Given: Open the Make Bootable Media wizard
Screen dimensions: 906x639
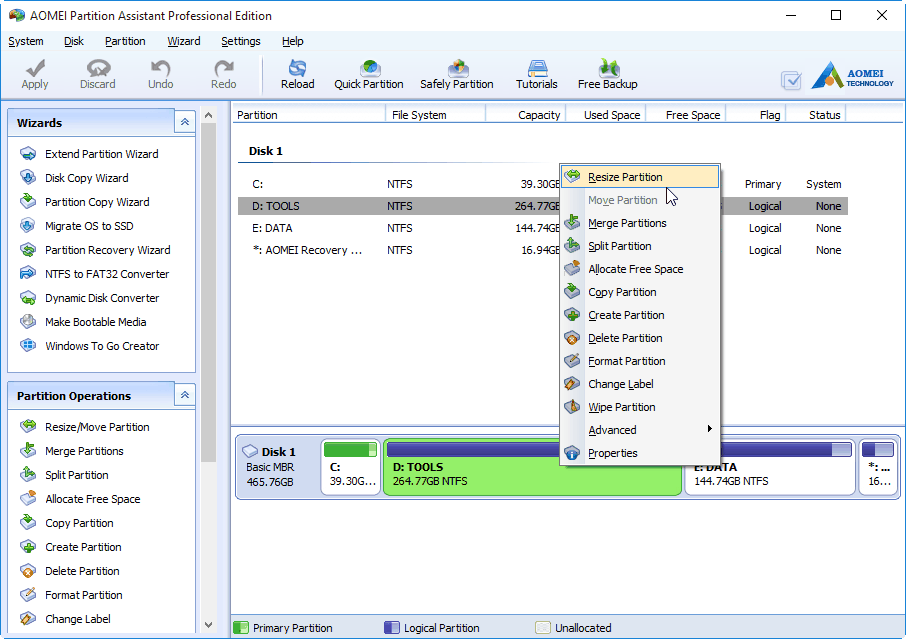Looking at the screenshot, I should 95,322.
